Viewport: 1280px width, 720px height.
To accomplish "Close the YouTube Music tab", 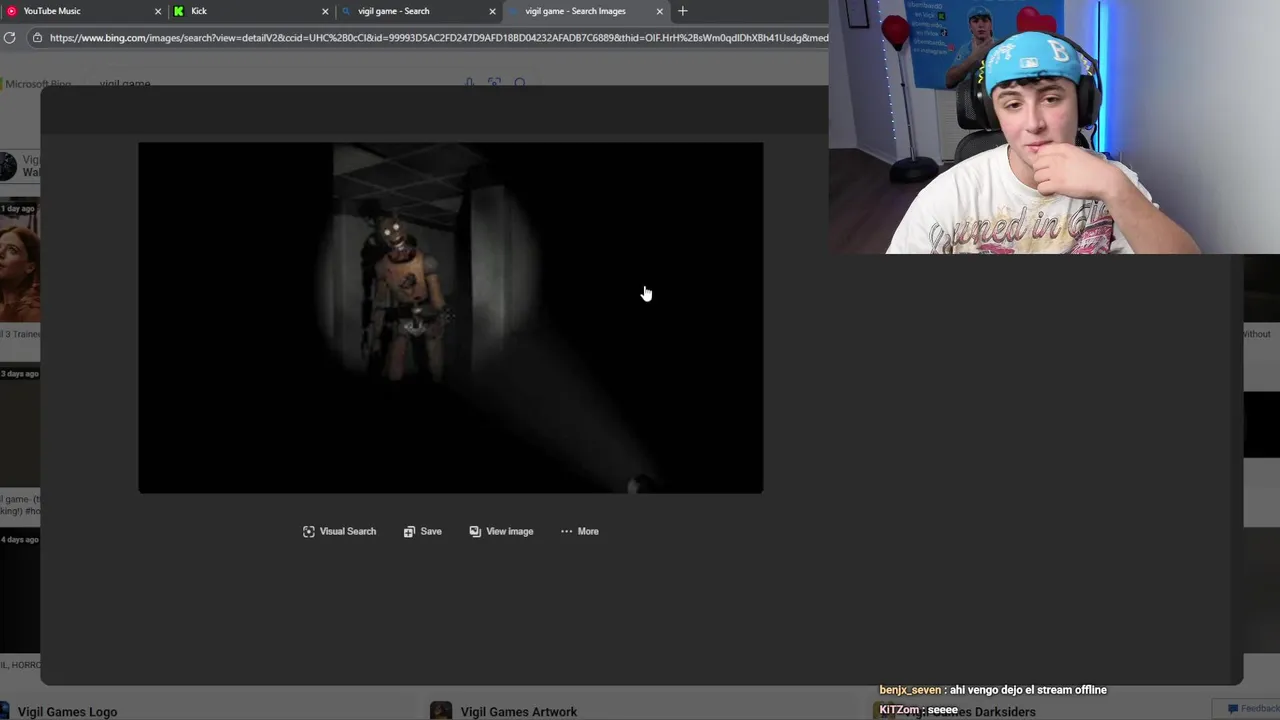I will 157,11.
